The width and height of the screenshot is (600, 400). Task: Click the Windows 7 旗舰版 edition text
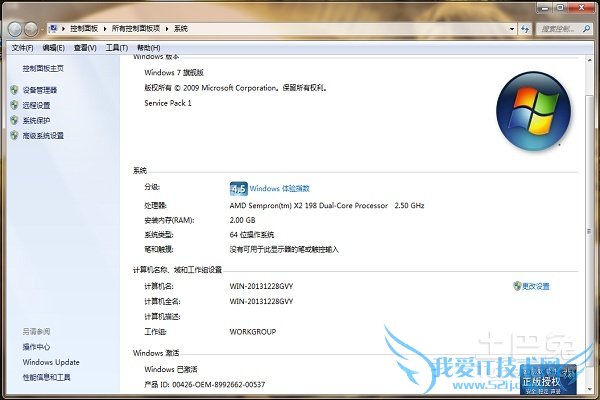pyautogui.click(x=174, y=72)
